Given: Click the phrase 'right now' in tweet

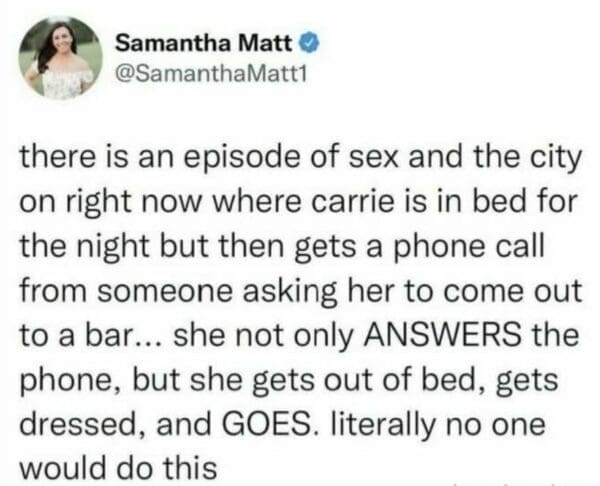Looking at the screenshot, I should click(x=134, y=203).
